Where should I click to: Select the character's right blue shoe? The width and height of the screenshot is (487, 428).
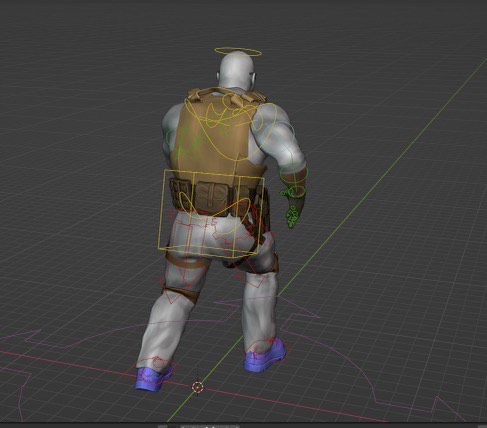coord(265,356)
